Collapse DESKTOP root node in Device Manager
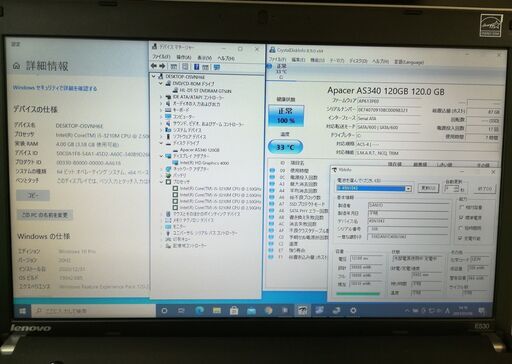 (154, 77)
